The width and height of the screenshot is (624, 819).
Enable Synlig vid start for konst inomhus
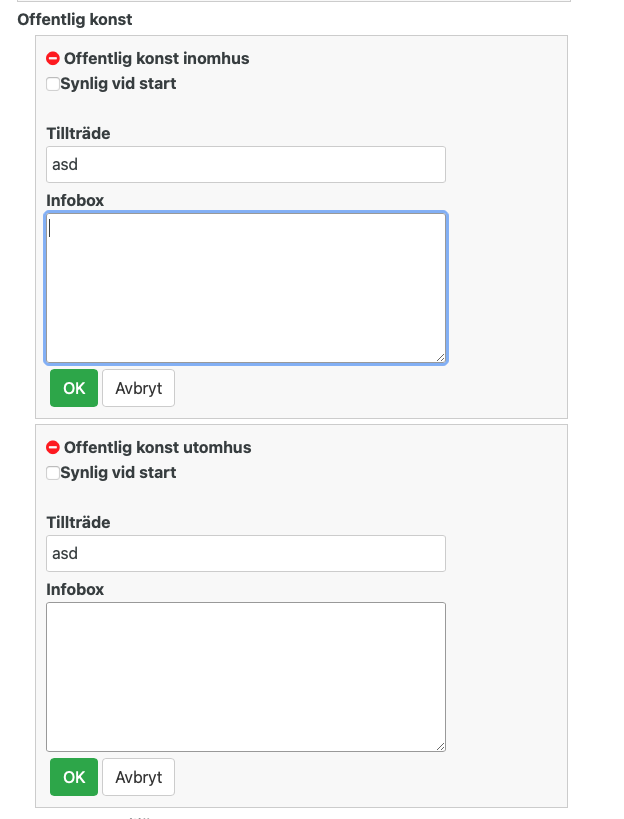(x=53, y=84)
